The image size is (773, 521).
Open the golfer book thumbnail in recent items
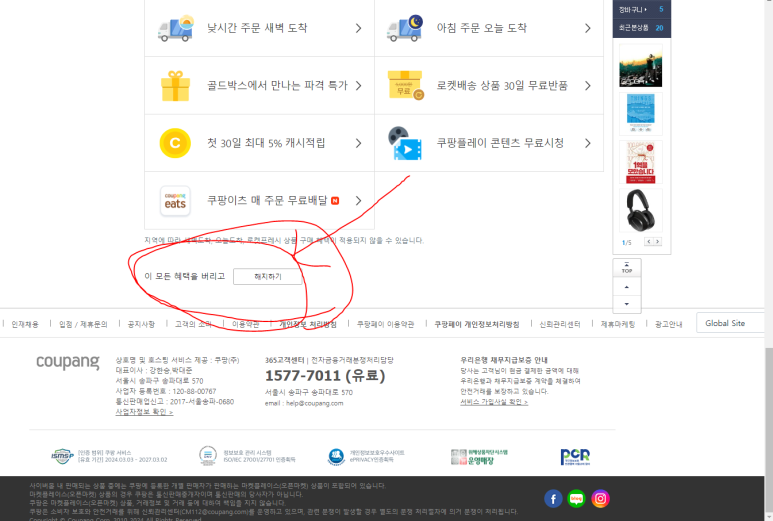coord(641,66)
